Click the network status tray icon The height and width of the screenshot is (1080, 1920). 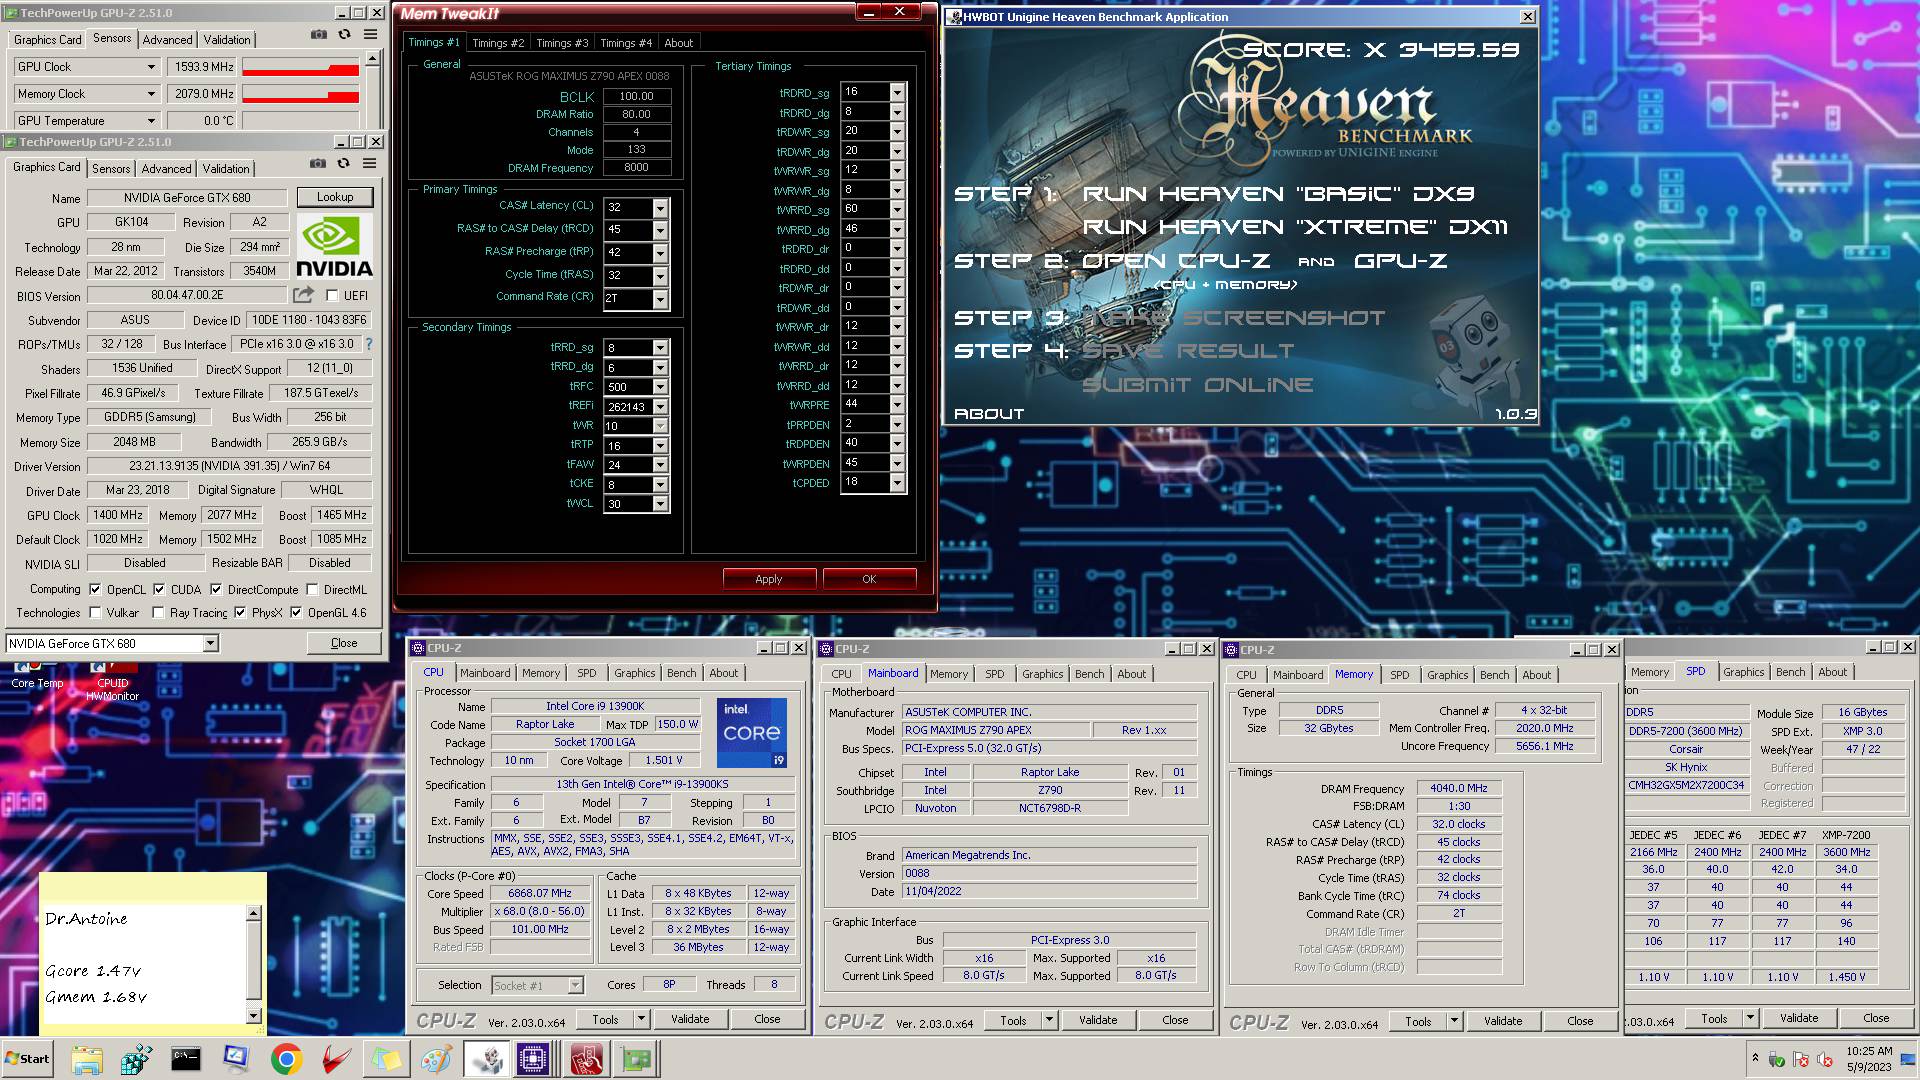1777,1060
